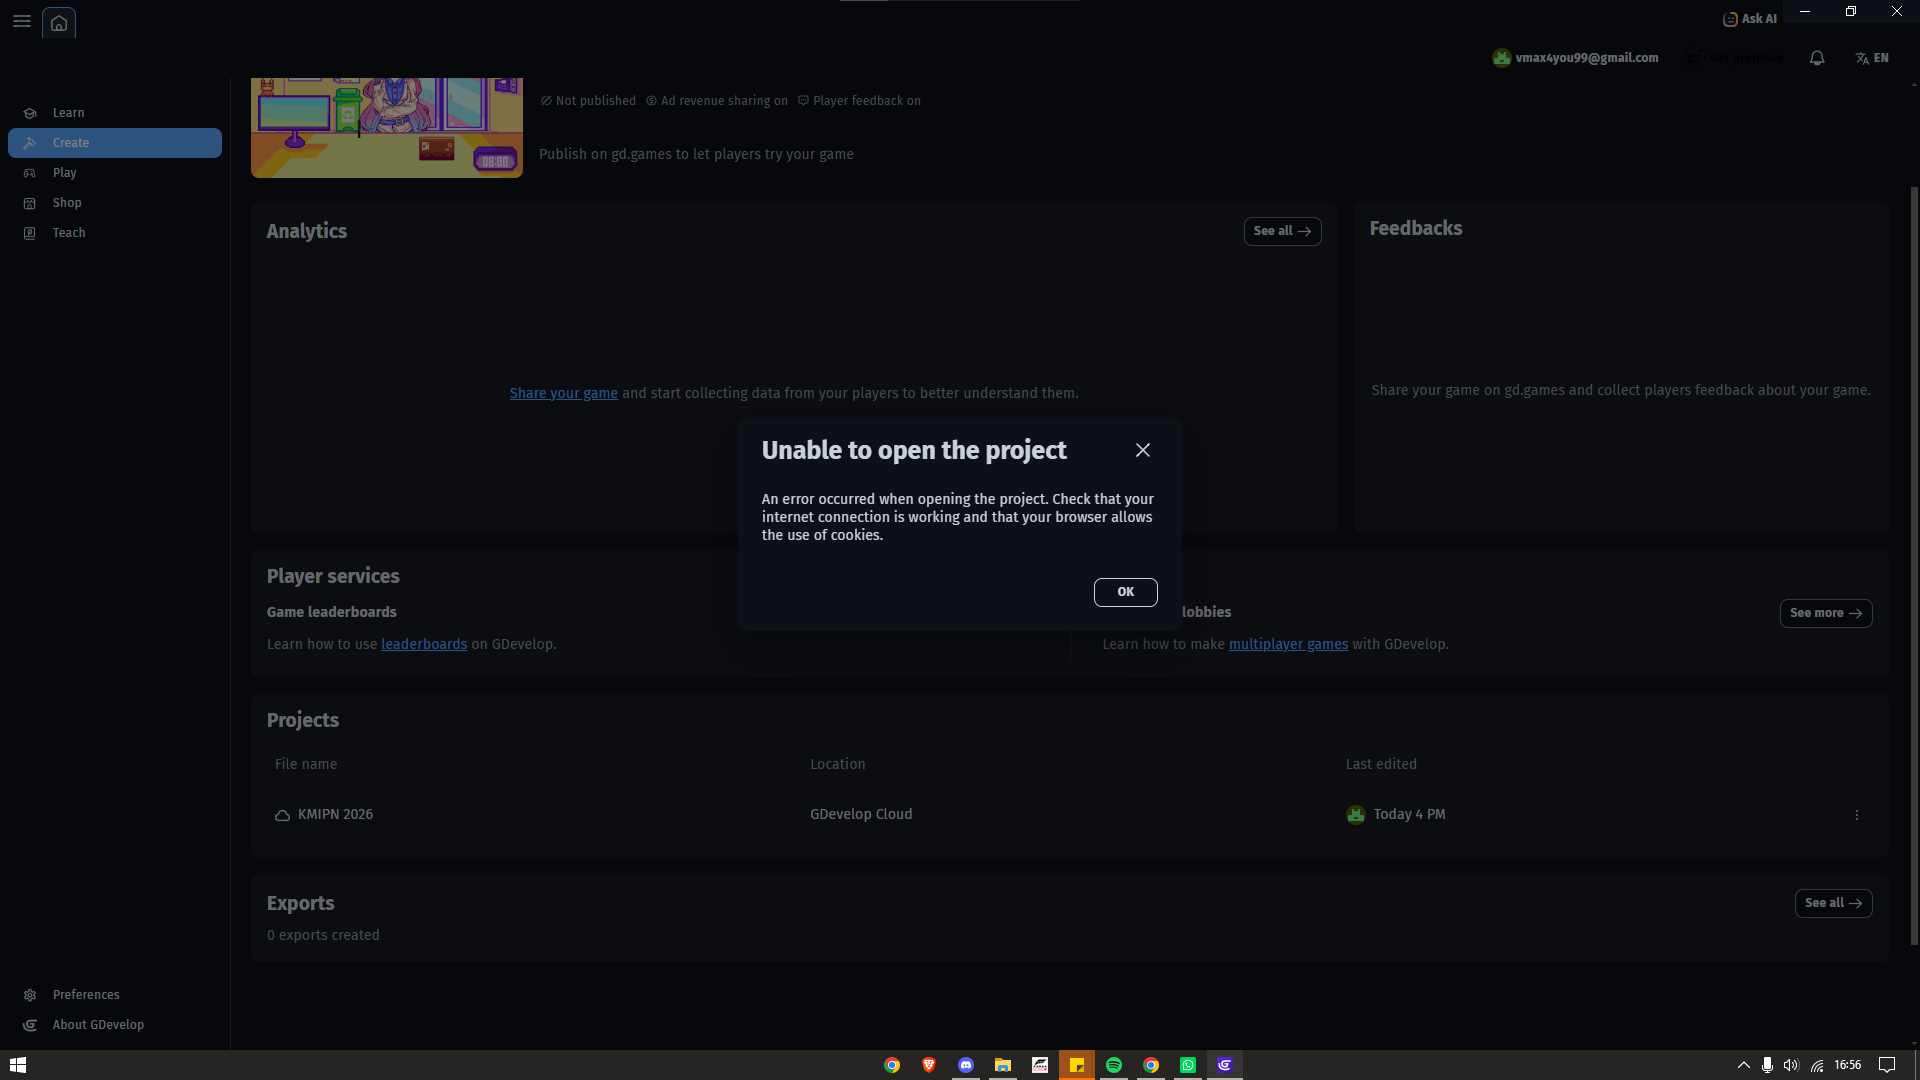Click the Not published status
This screenshot has height=1080, width=1920.
(x=588, y=101)
